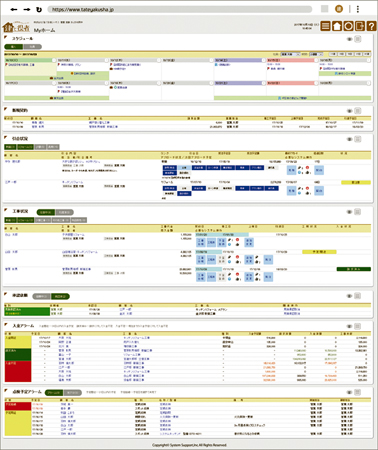The image size is (378, 450).
Task: Click the Copyright System Support footer text
Action: point(189,445)
